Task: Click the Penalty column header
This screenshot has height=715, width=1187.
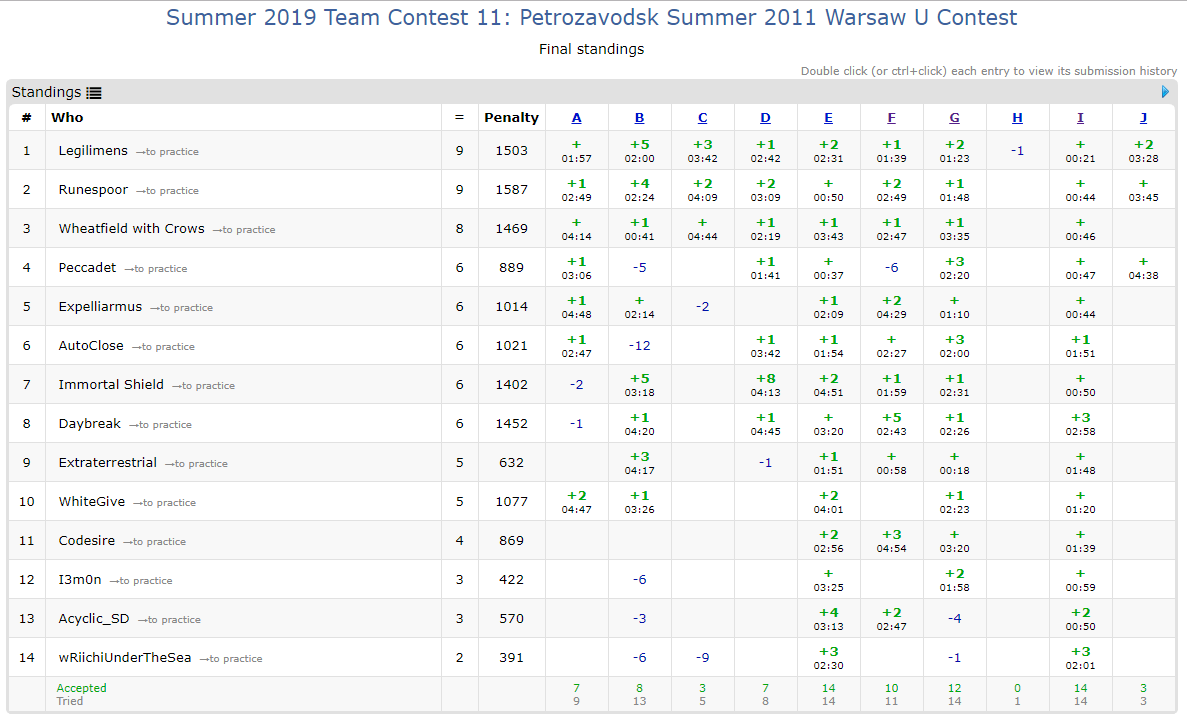Action: pos(511,118)
